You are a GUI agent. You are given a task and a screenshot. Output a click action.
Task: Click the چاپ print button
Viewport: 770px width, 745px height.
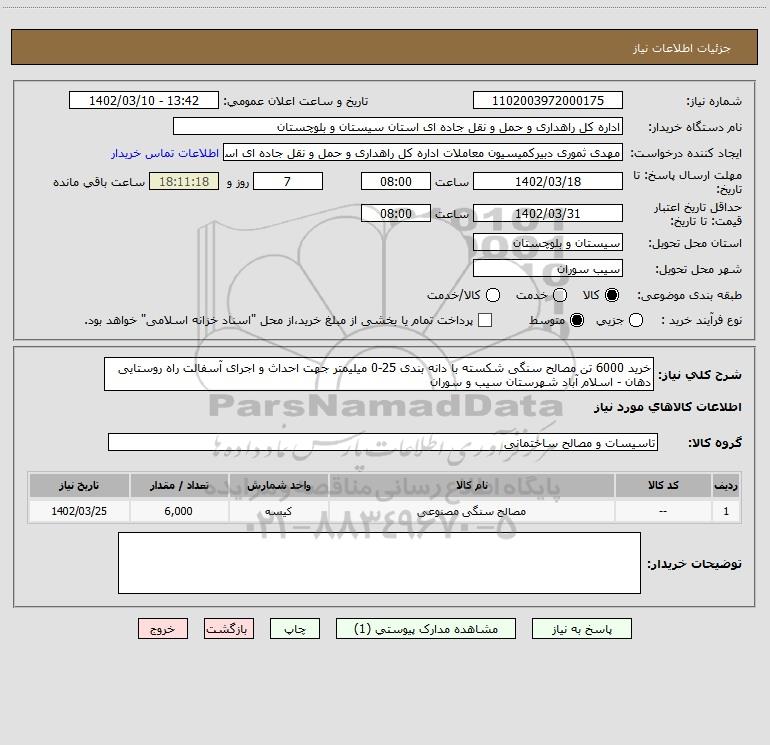[295, 629]
